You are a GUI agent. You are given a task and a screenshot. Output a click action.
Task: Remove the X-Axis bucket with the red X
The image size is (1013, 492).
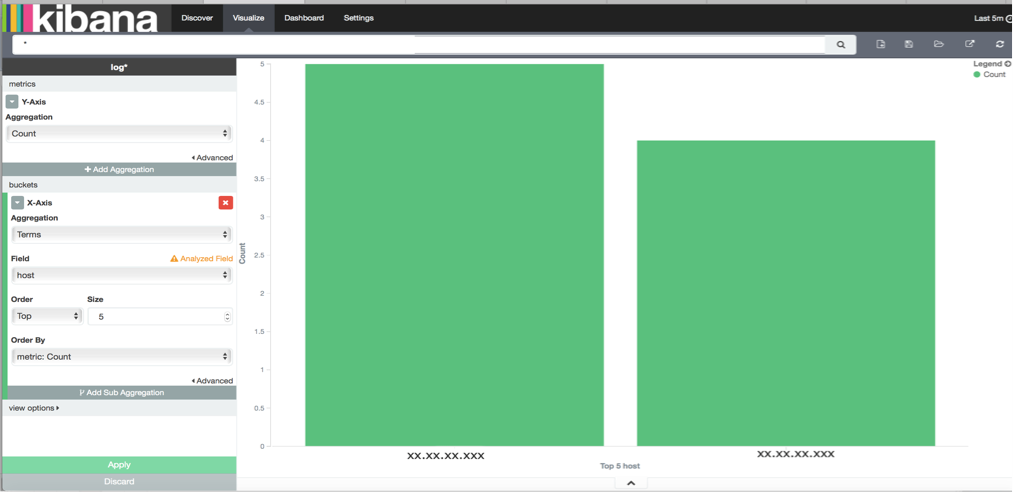[225, 203]
